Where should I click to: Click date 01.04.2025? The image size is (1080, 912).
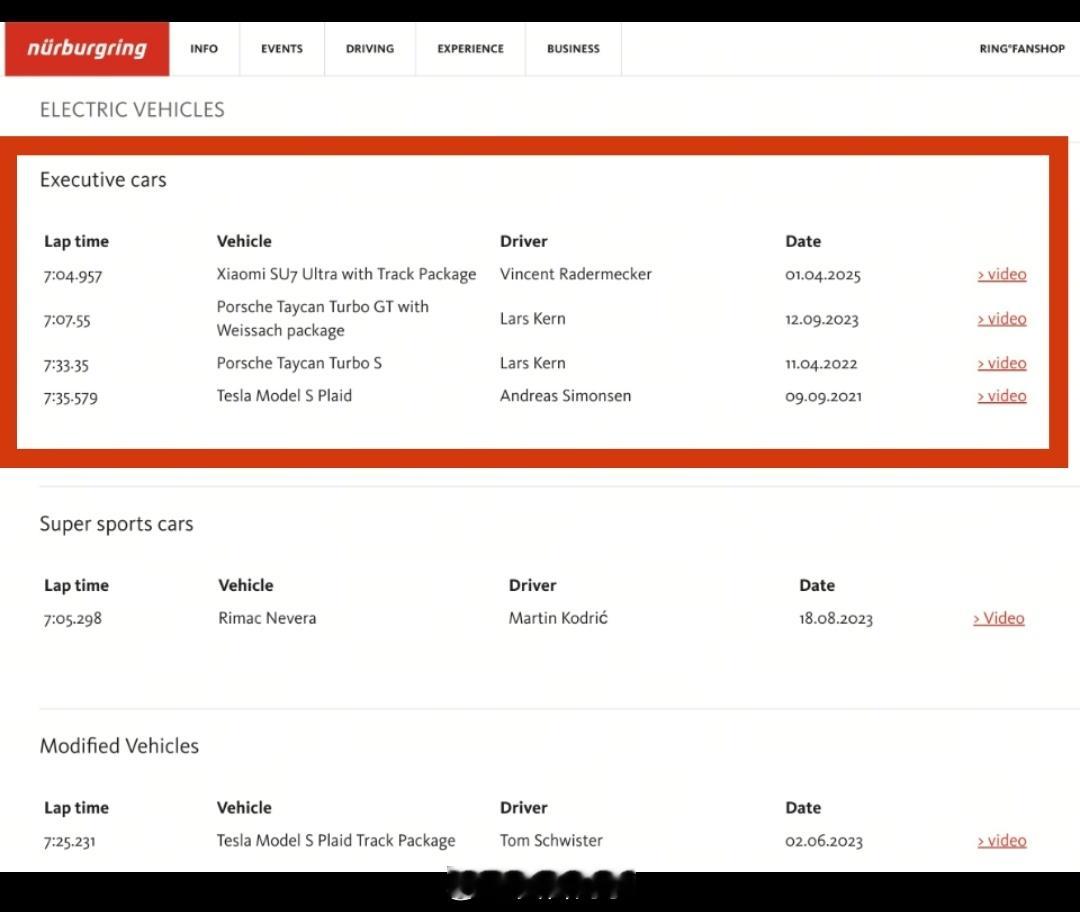point(823,276)
